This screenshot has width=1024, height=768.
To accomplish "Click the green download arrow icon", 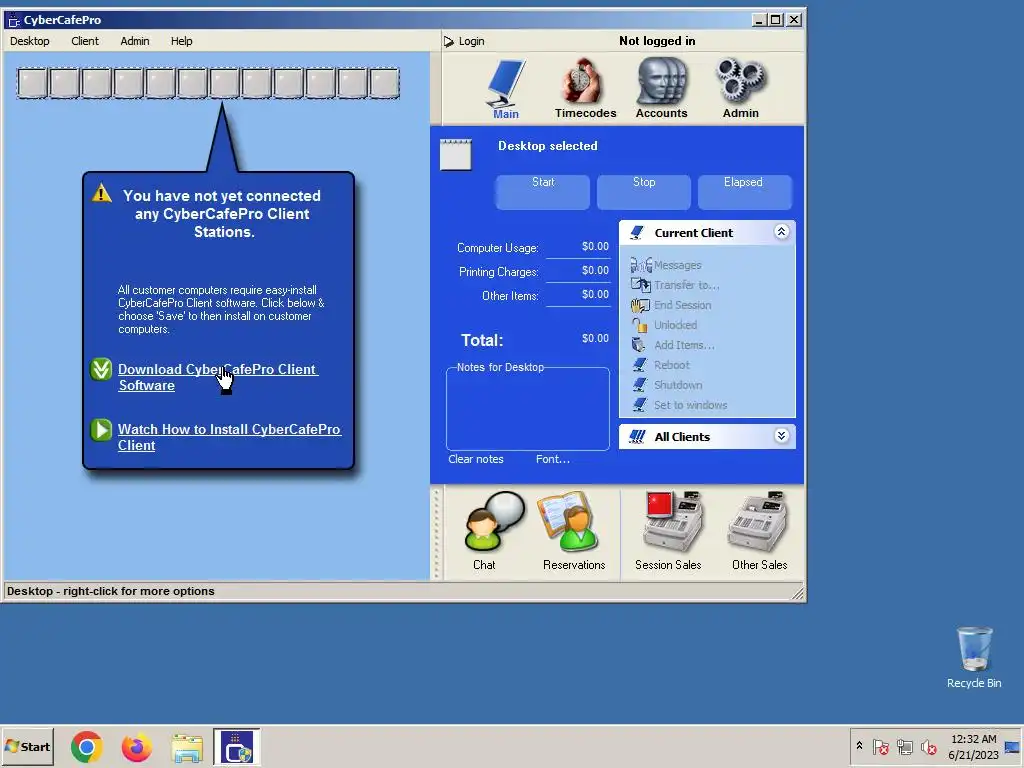I will (x=101, y=370).
